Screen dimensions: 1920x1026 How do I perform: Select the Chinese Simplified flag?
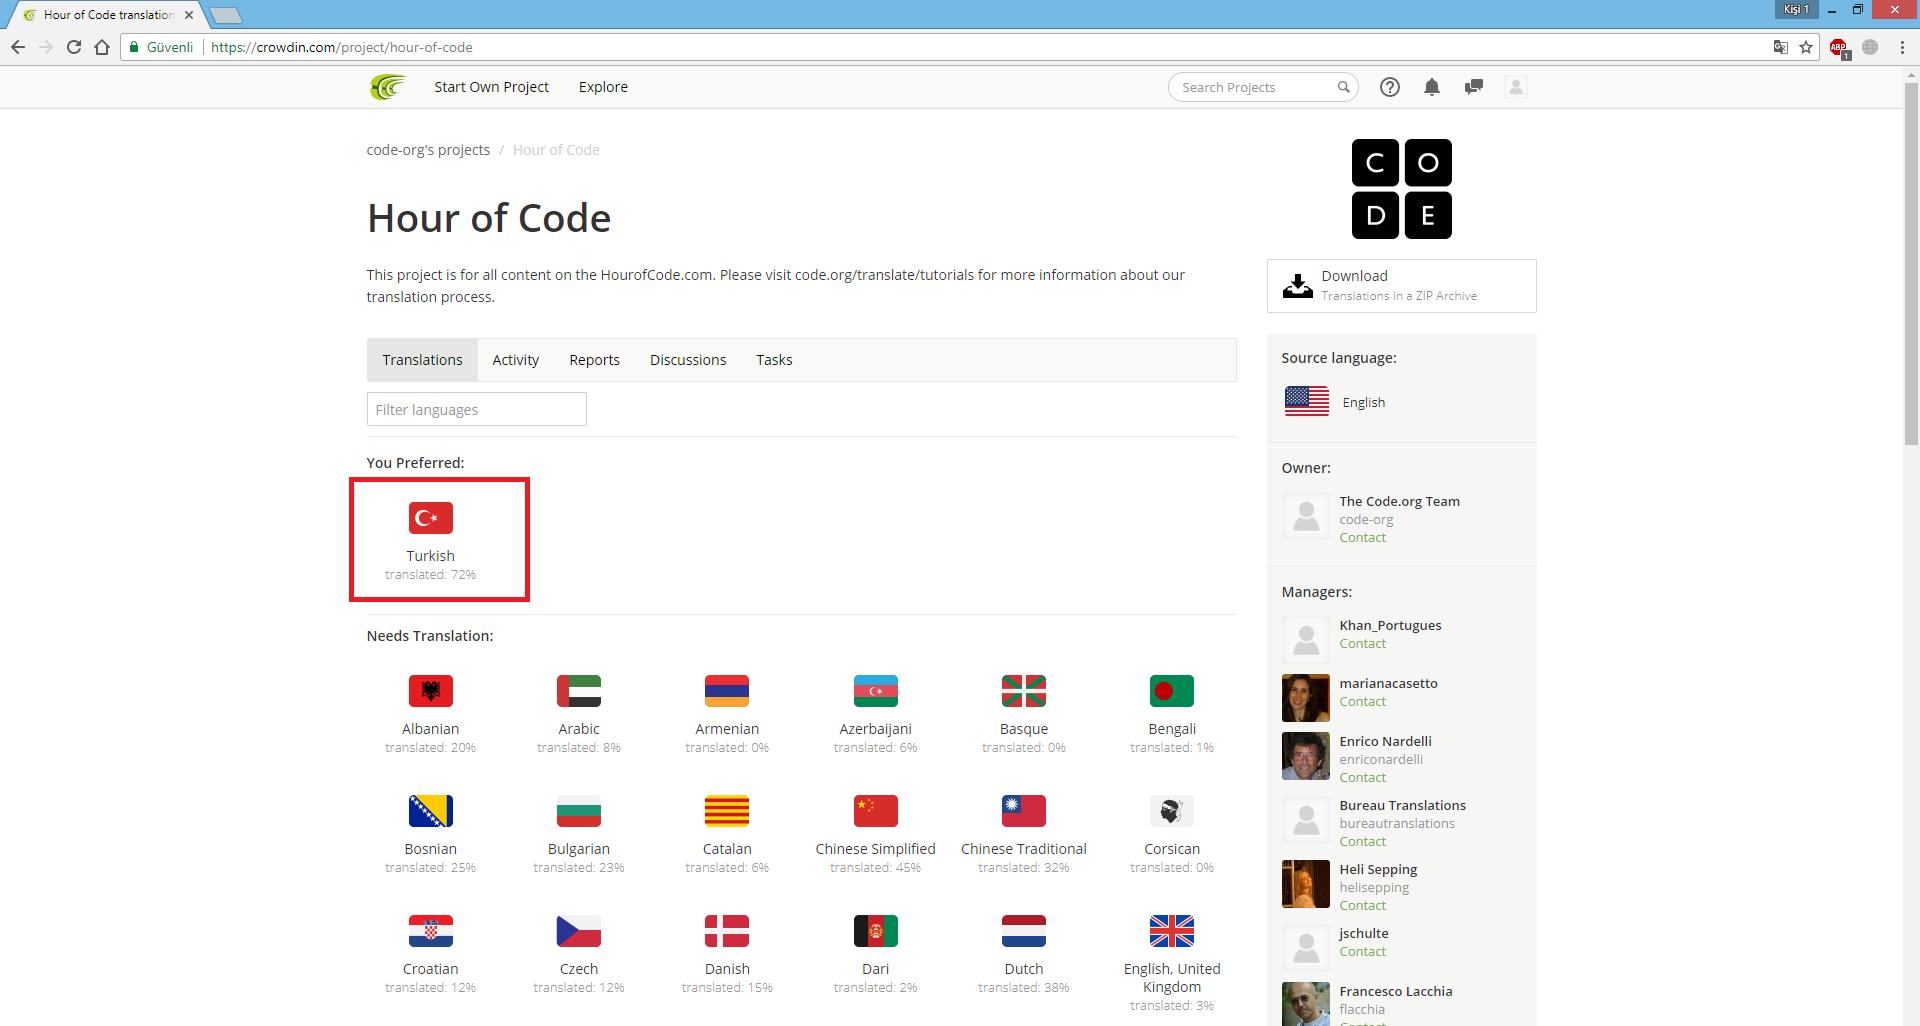click(x=876, y=811)
